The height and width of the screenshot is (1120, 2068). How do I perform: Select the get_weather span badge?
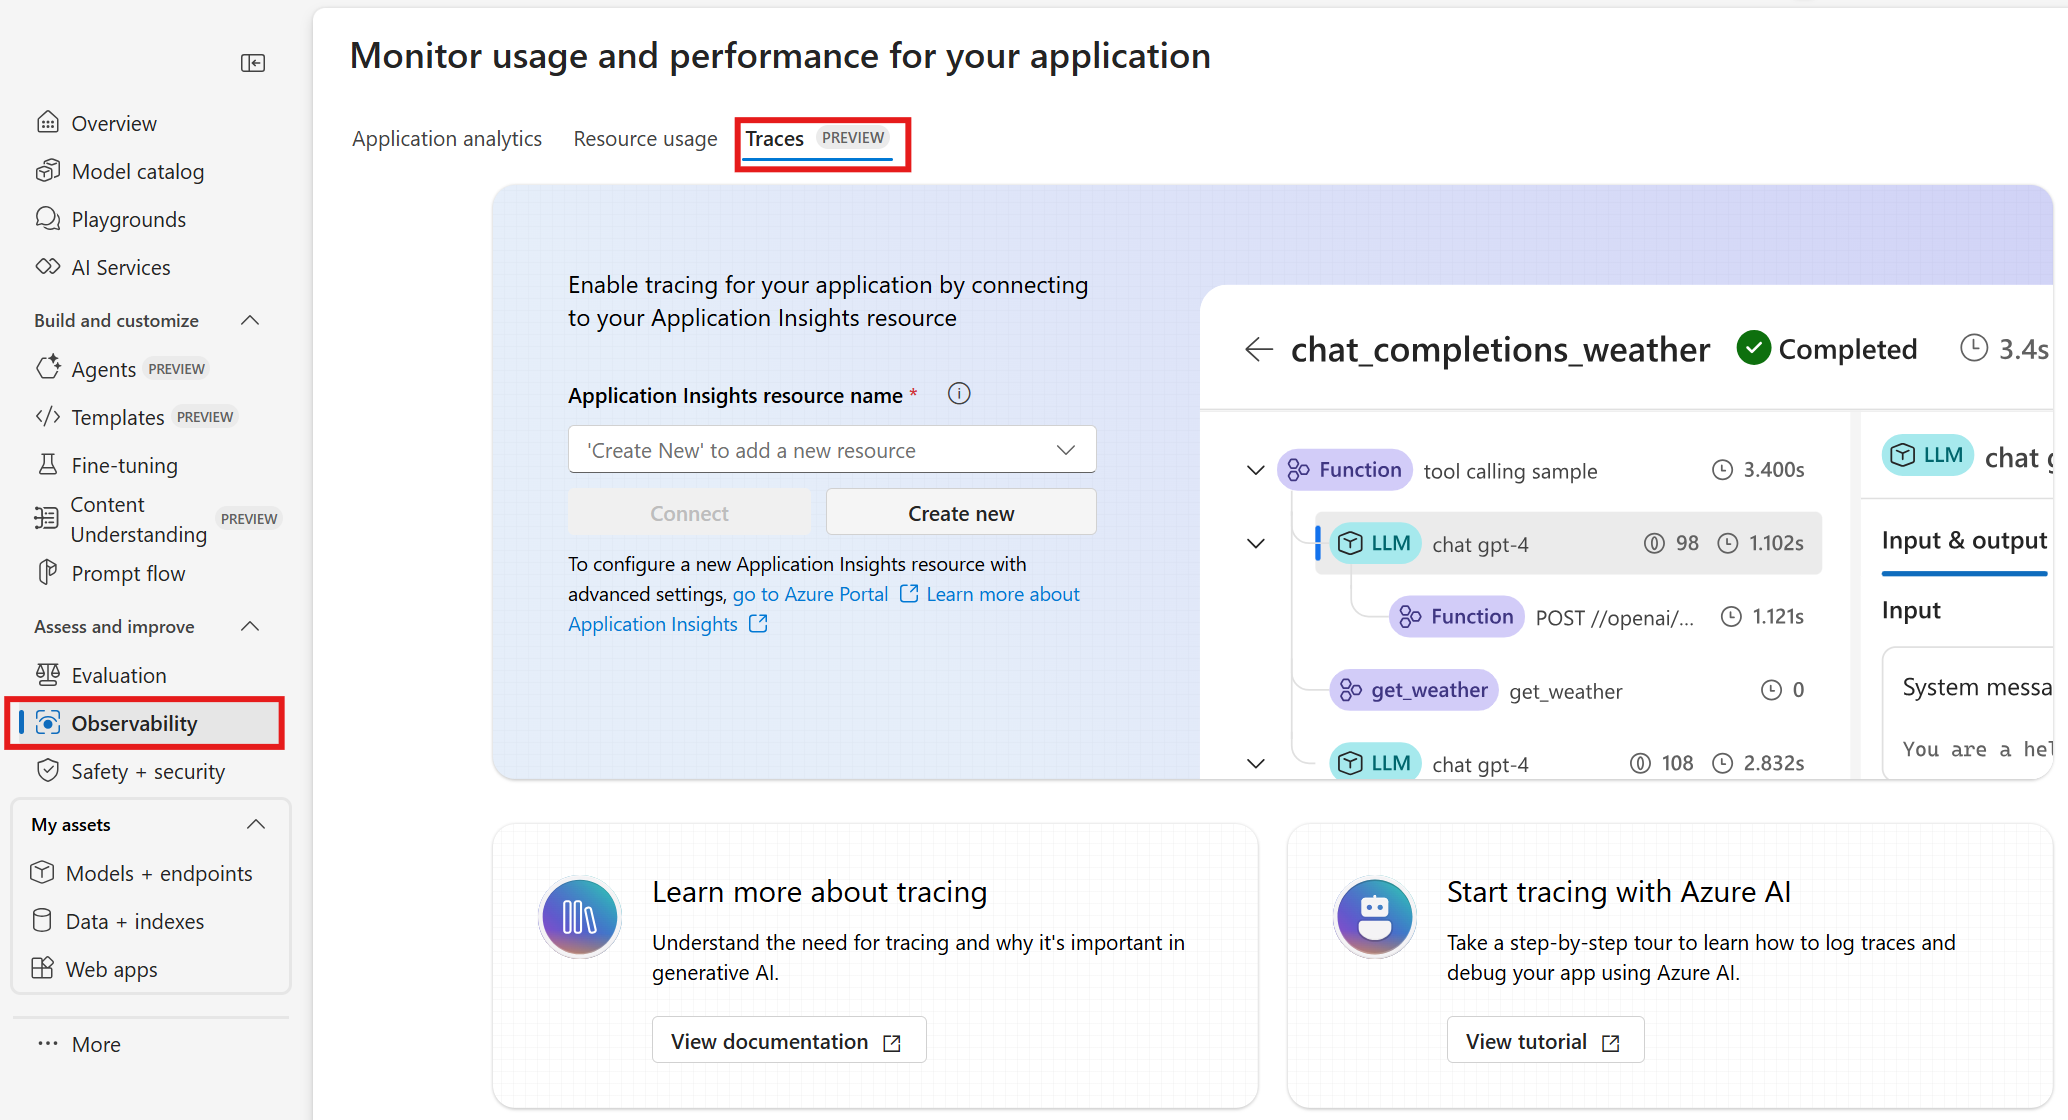pyautogui.click(x=1414, y=690)
